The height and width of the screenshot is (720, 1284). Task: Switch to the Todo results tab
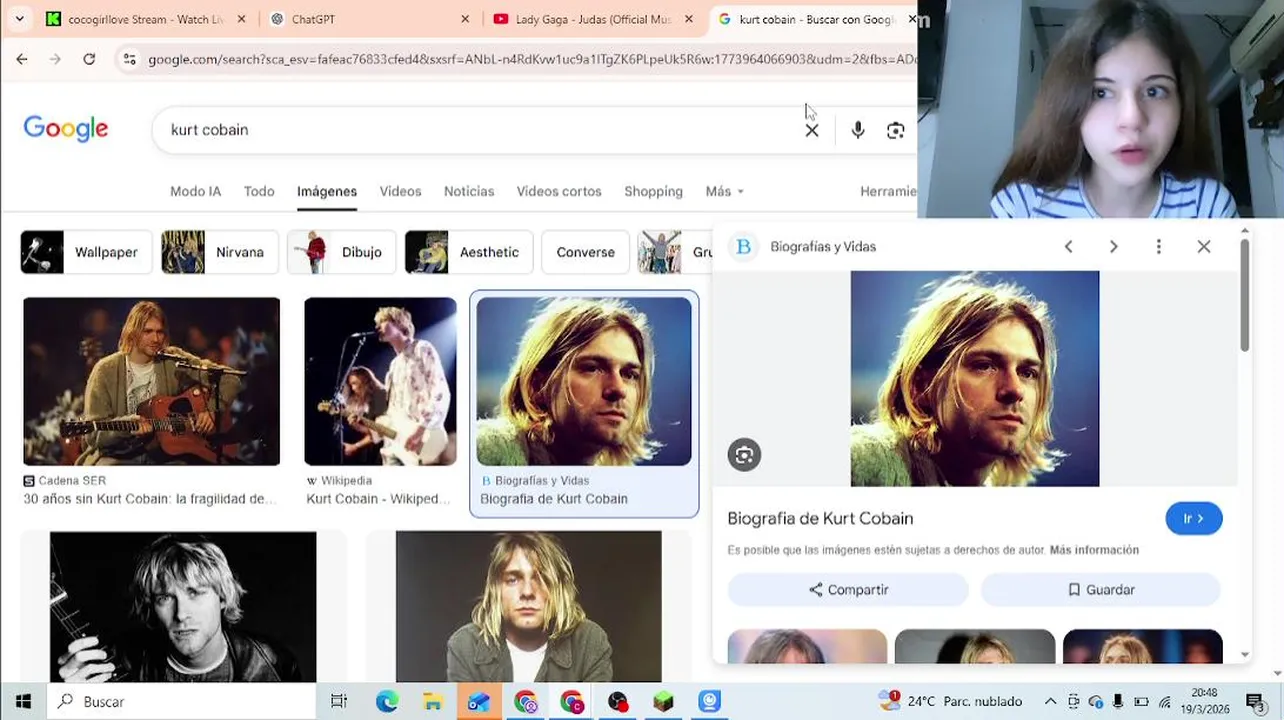coord(259,191)
